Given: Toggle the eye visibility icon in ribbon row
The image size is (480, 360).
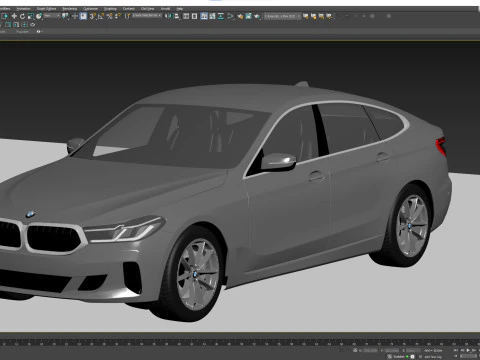Looking at the screenshot, I should (38, 32).
